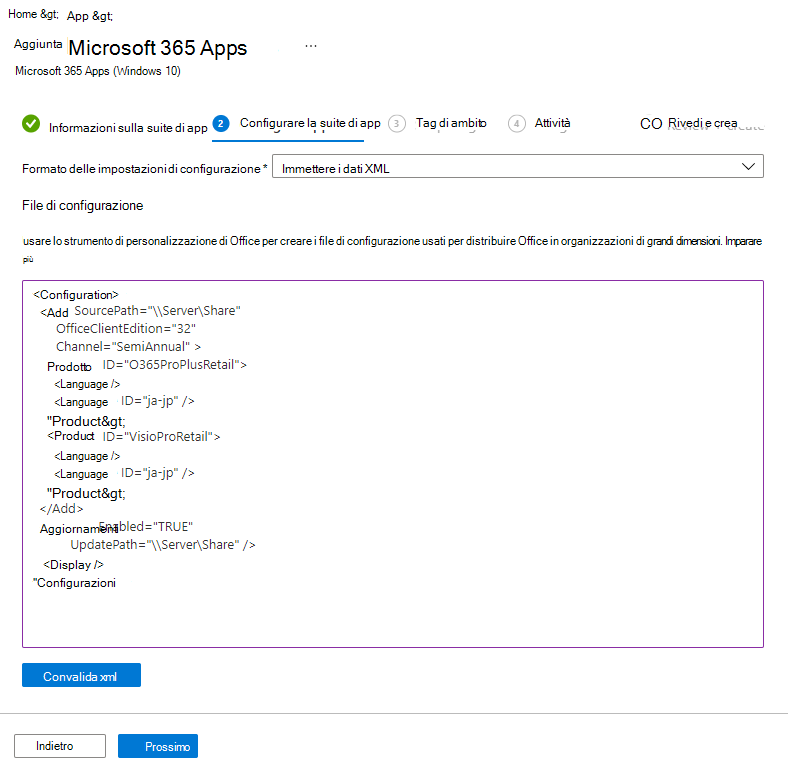Screen dimensions: 788x765
Task: Click the UpdatePath="\\Server\Share" line
Action: click(x=163, y=545)
